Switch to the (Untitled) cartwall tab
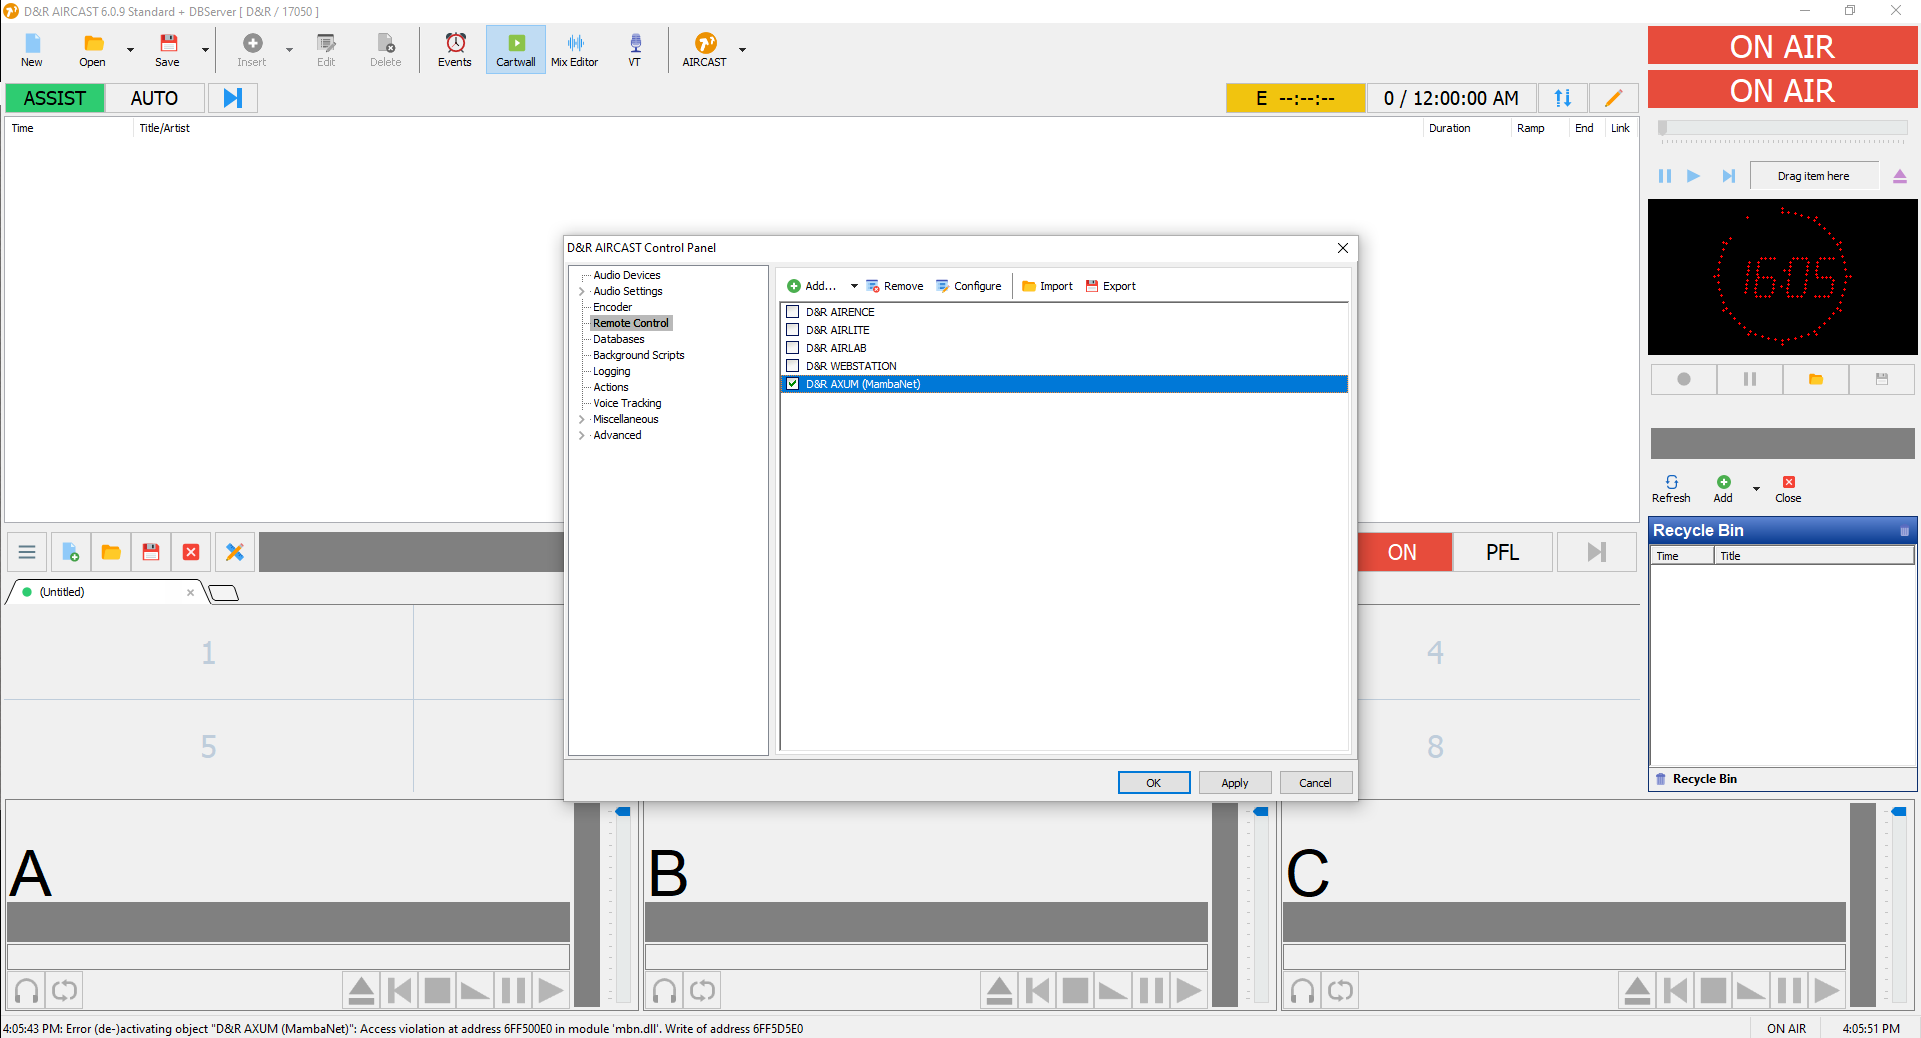The height and width of the screenshot is (1038, 1921). coord(62,592)
